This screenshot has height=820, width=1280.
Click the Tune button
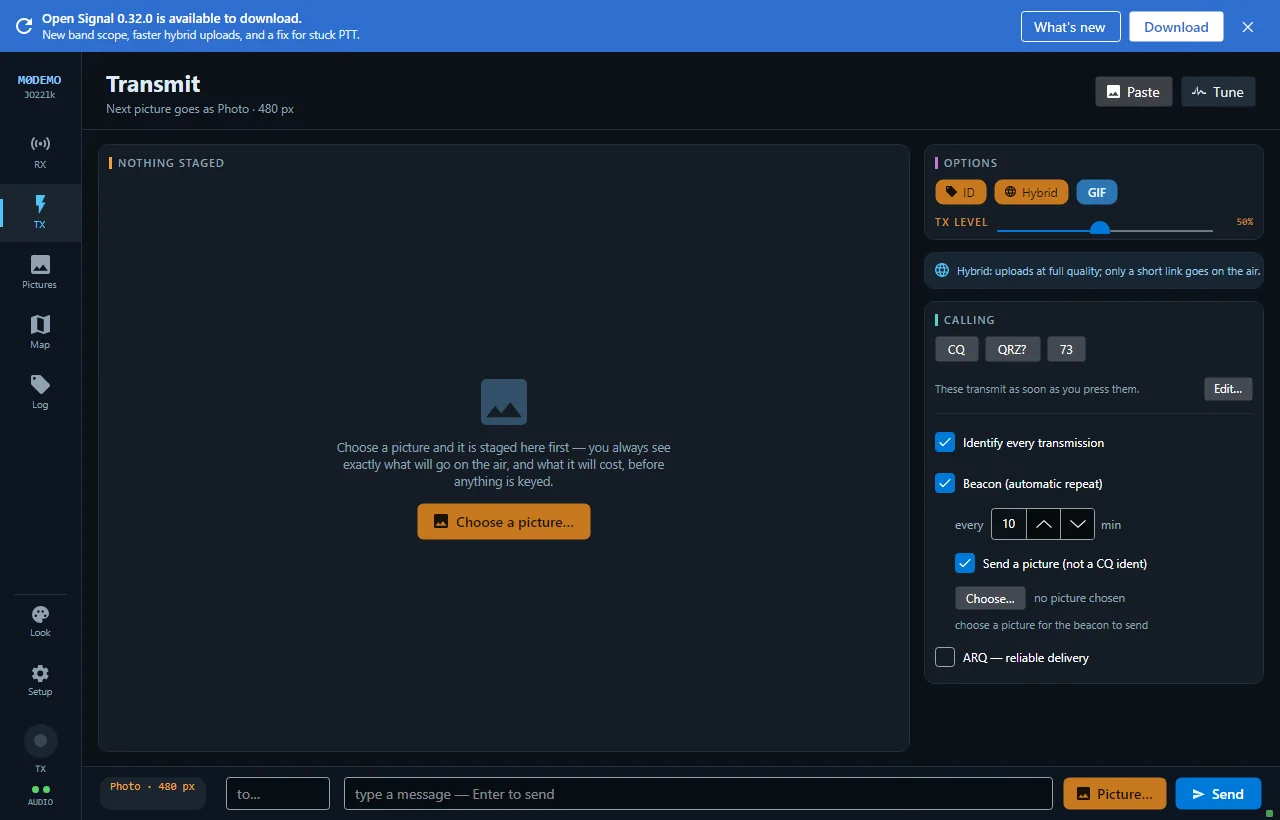pos(1218,92)
